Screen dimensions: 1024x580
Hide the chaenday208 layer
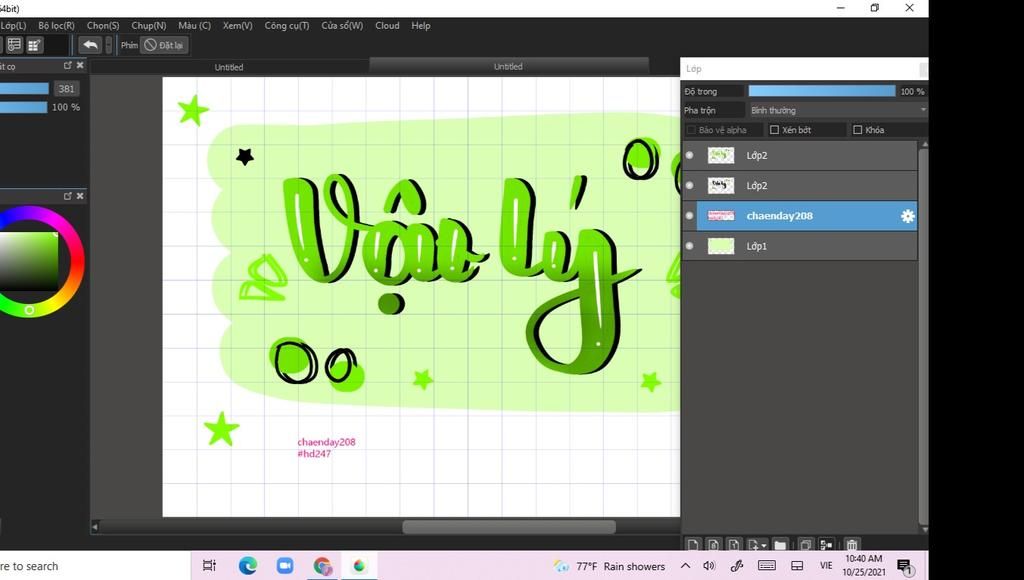click(x=690, y=216)
